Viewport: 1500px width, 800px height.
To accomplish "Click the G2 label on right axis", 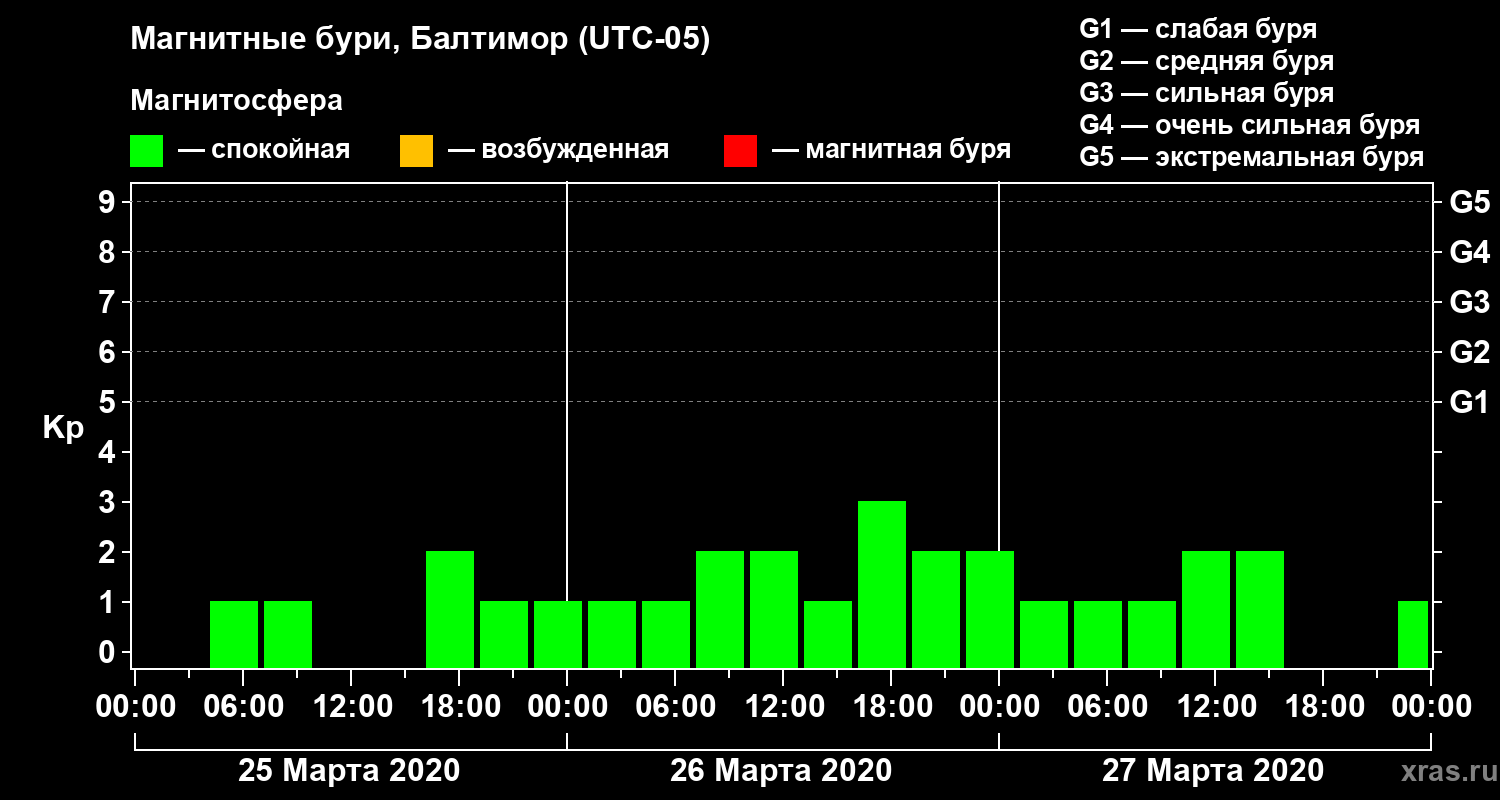I will coord(1469,352).
